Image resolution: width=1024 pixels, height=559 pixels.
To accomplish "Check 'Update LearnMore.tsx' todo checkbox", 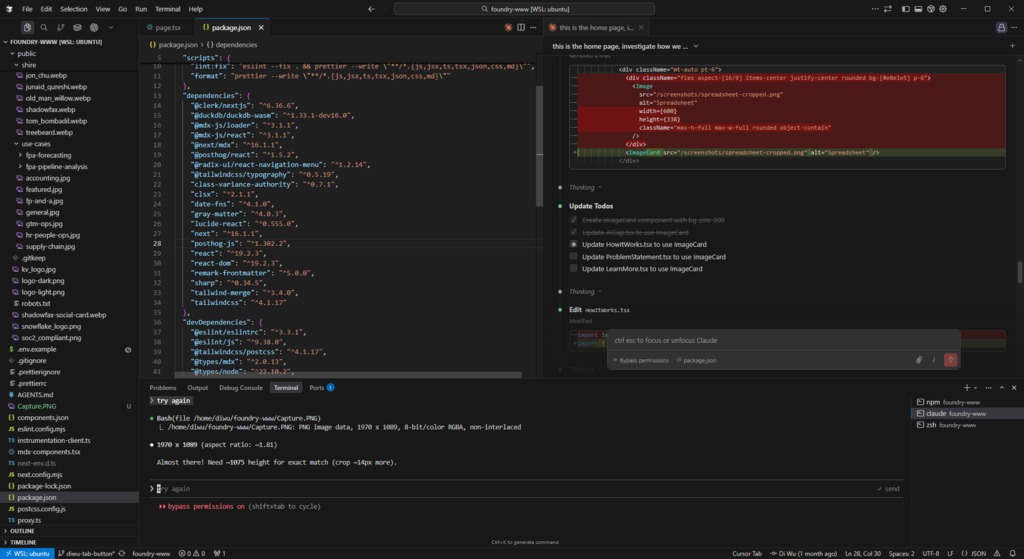I will pos(573,268).
